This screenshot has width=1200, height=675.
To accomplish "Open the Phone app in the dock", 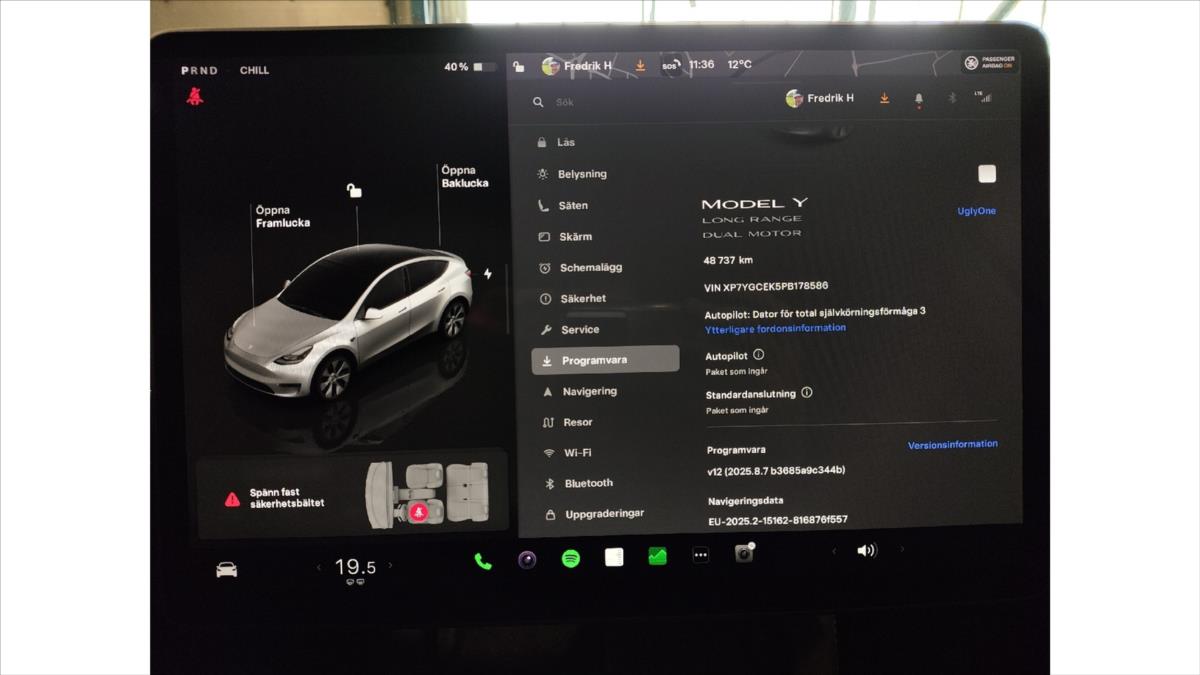I will pyautogui.click(x=483, y=561).
